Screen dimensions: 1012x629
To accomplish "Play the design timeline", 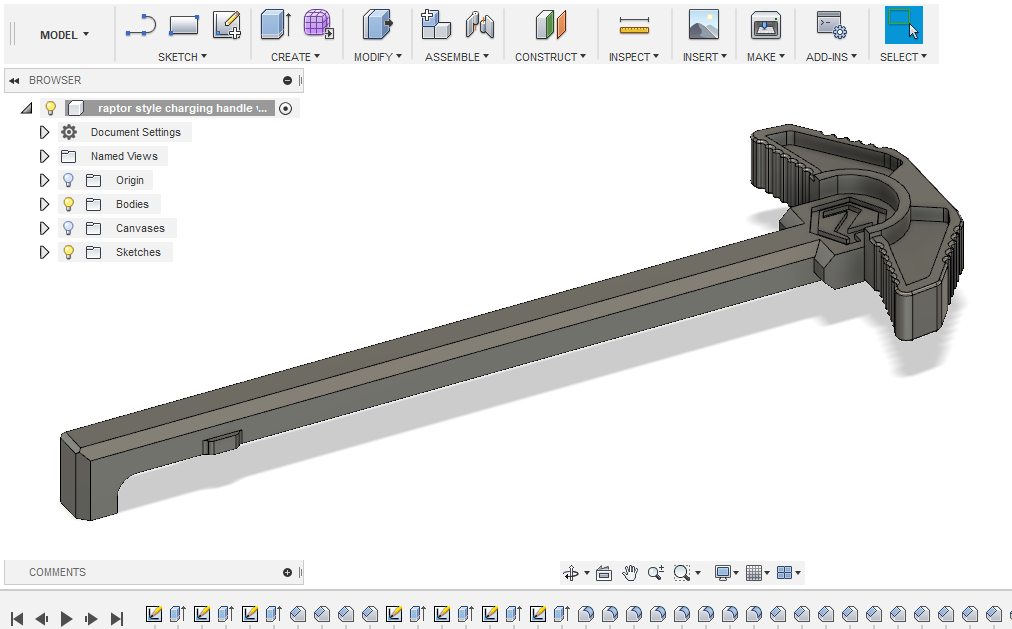I will click(66, 619).
